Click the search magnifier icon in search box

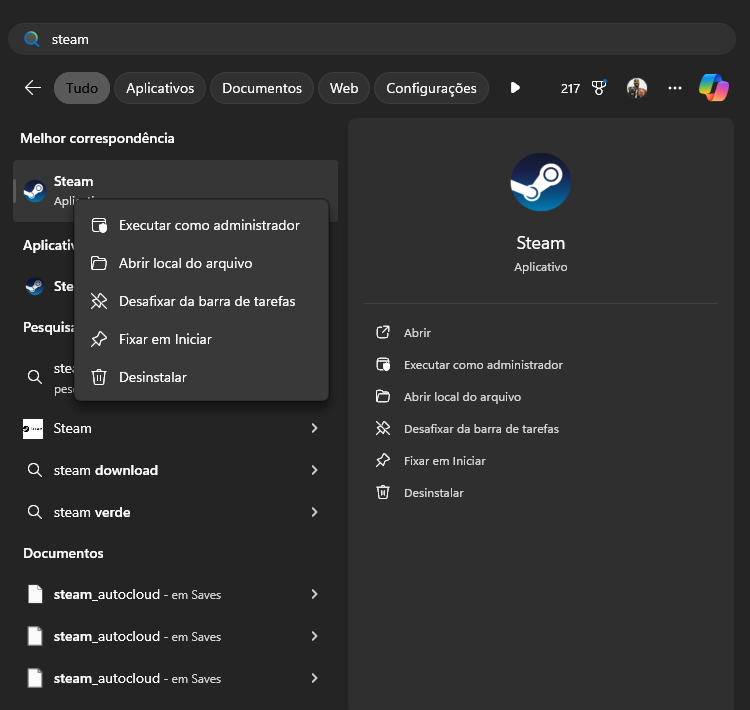point(32,39)
